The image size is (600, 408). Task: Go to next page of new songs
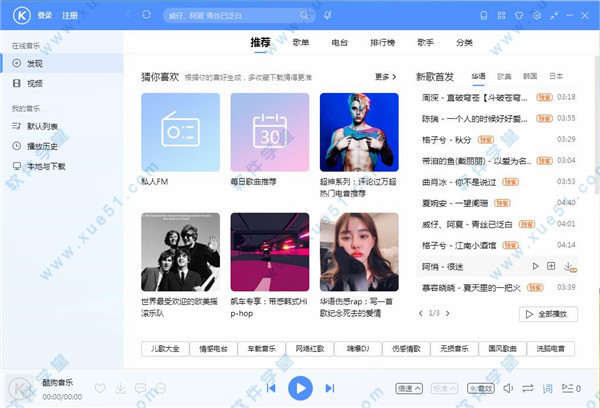click(x=447, y=313)
